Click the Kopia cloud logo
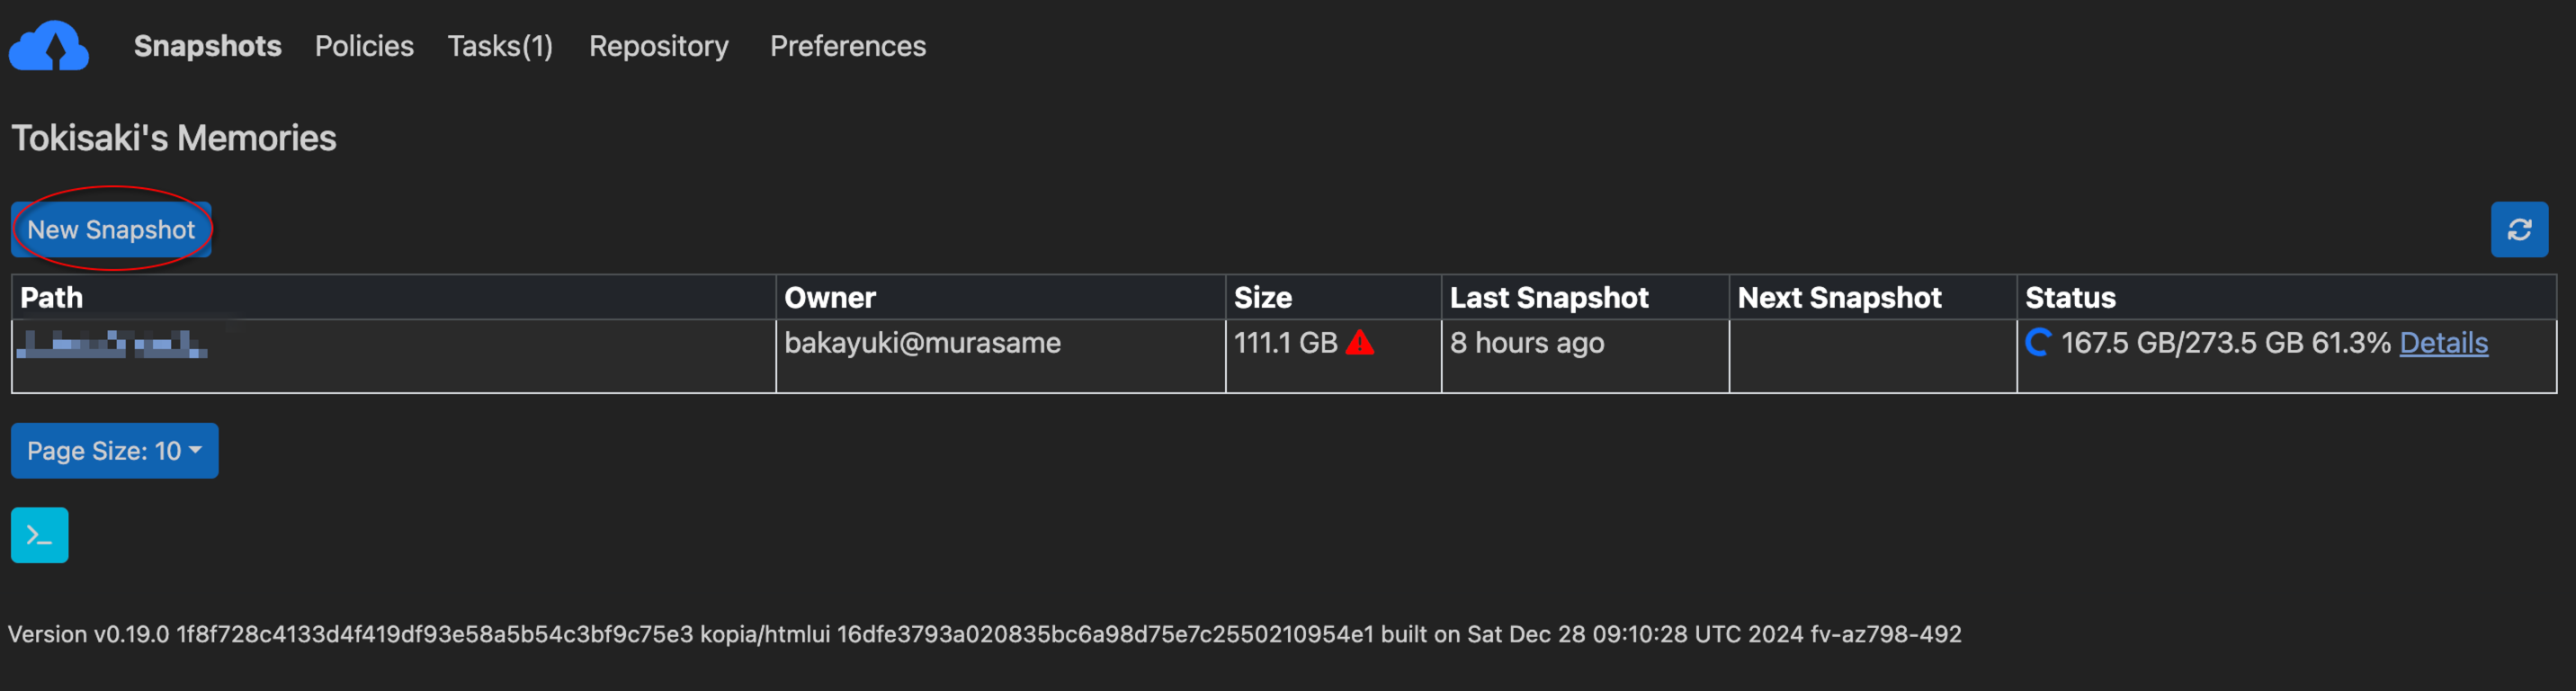This screenshot has width=2576, height=691. 49,46
